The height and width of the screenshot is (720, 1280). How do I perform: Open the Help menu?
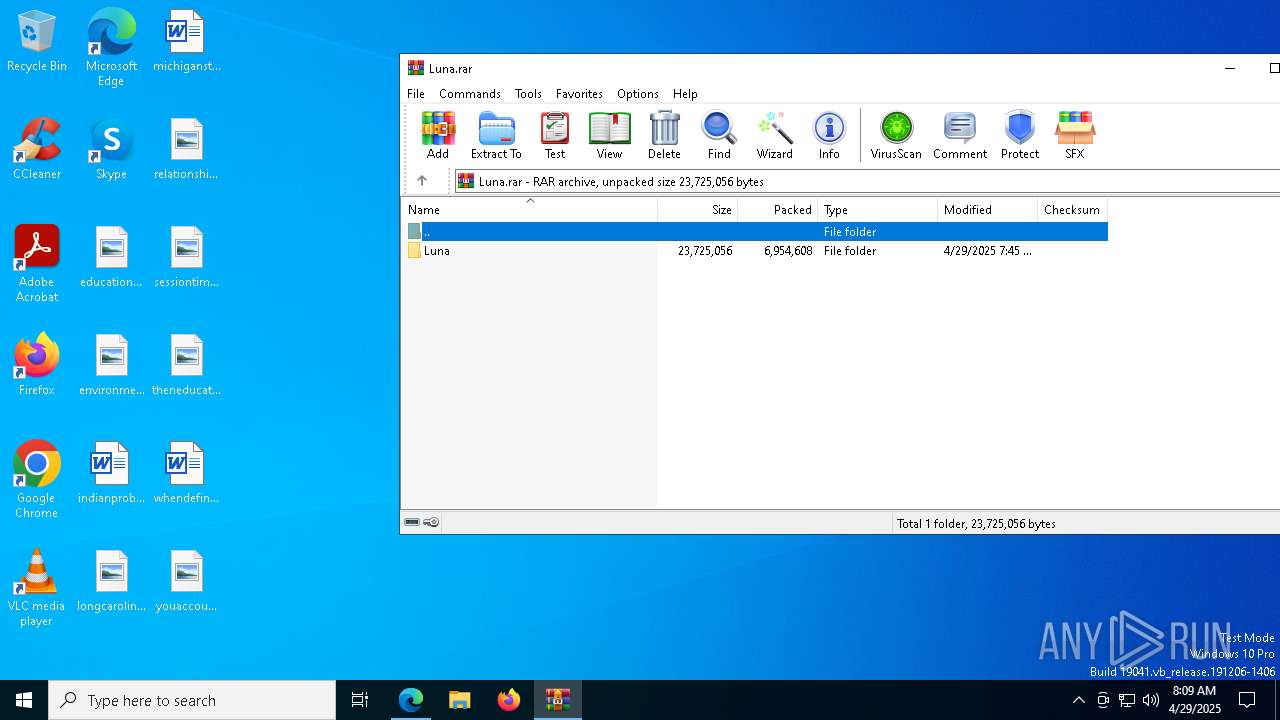pyautogui.click(x=685, y=93)
